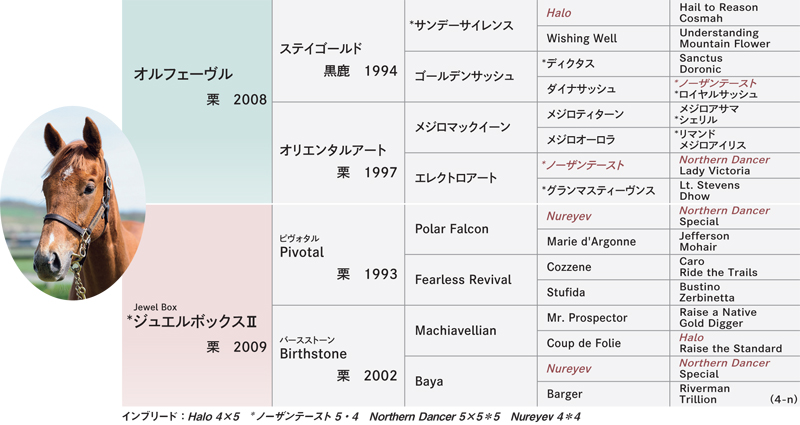This screenshot has height=425, width=800.
Task: Click Hail to Reason ancestor name
Action: pyautogui.click(x=718, y=7)
